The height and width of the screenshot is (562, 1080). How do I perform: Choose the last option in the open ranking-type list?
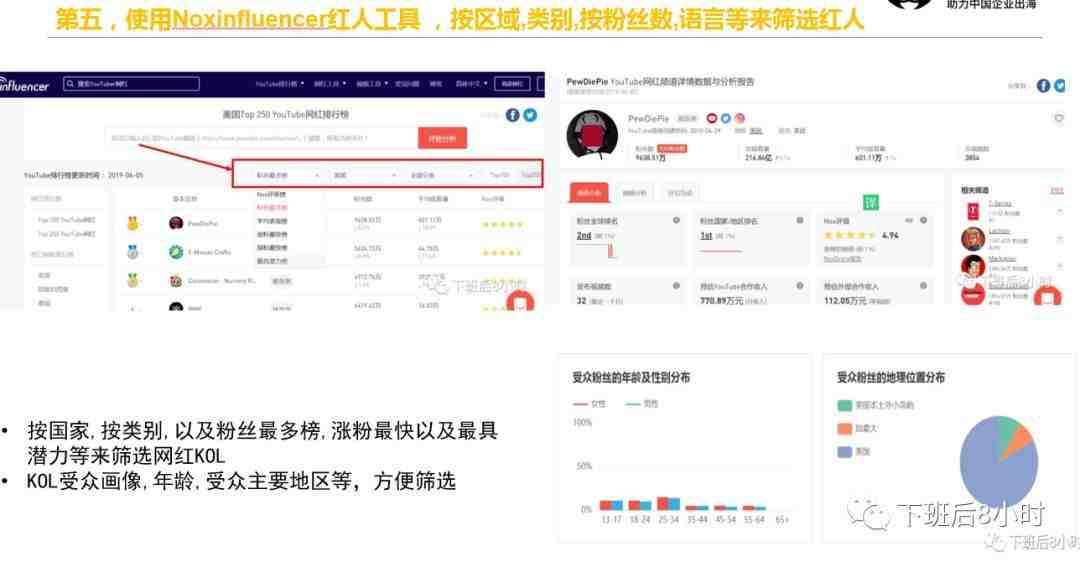[272, 261]
